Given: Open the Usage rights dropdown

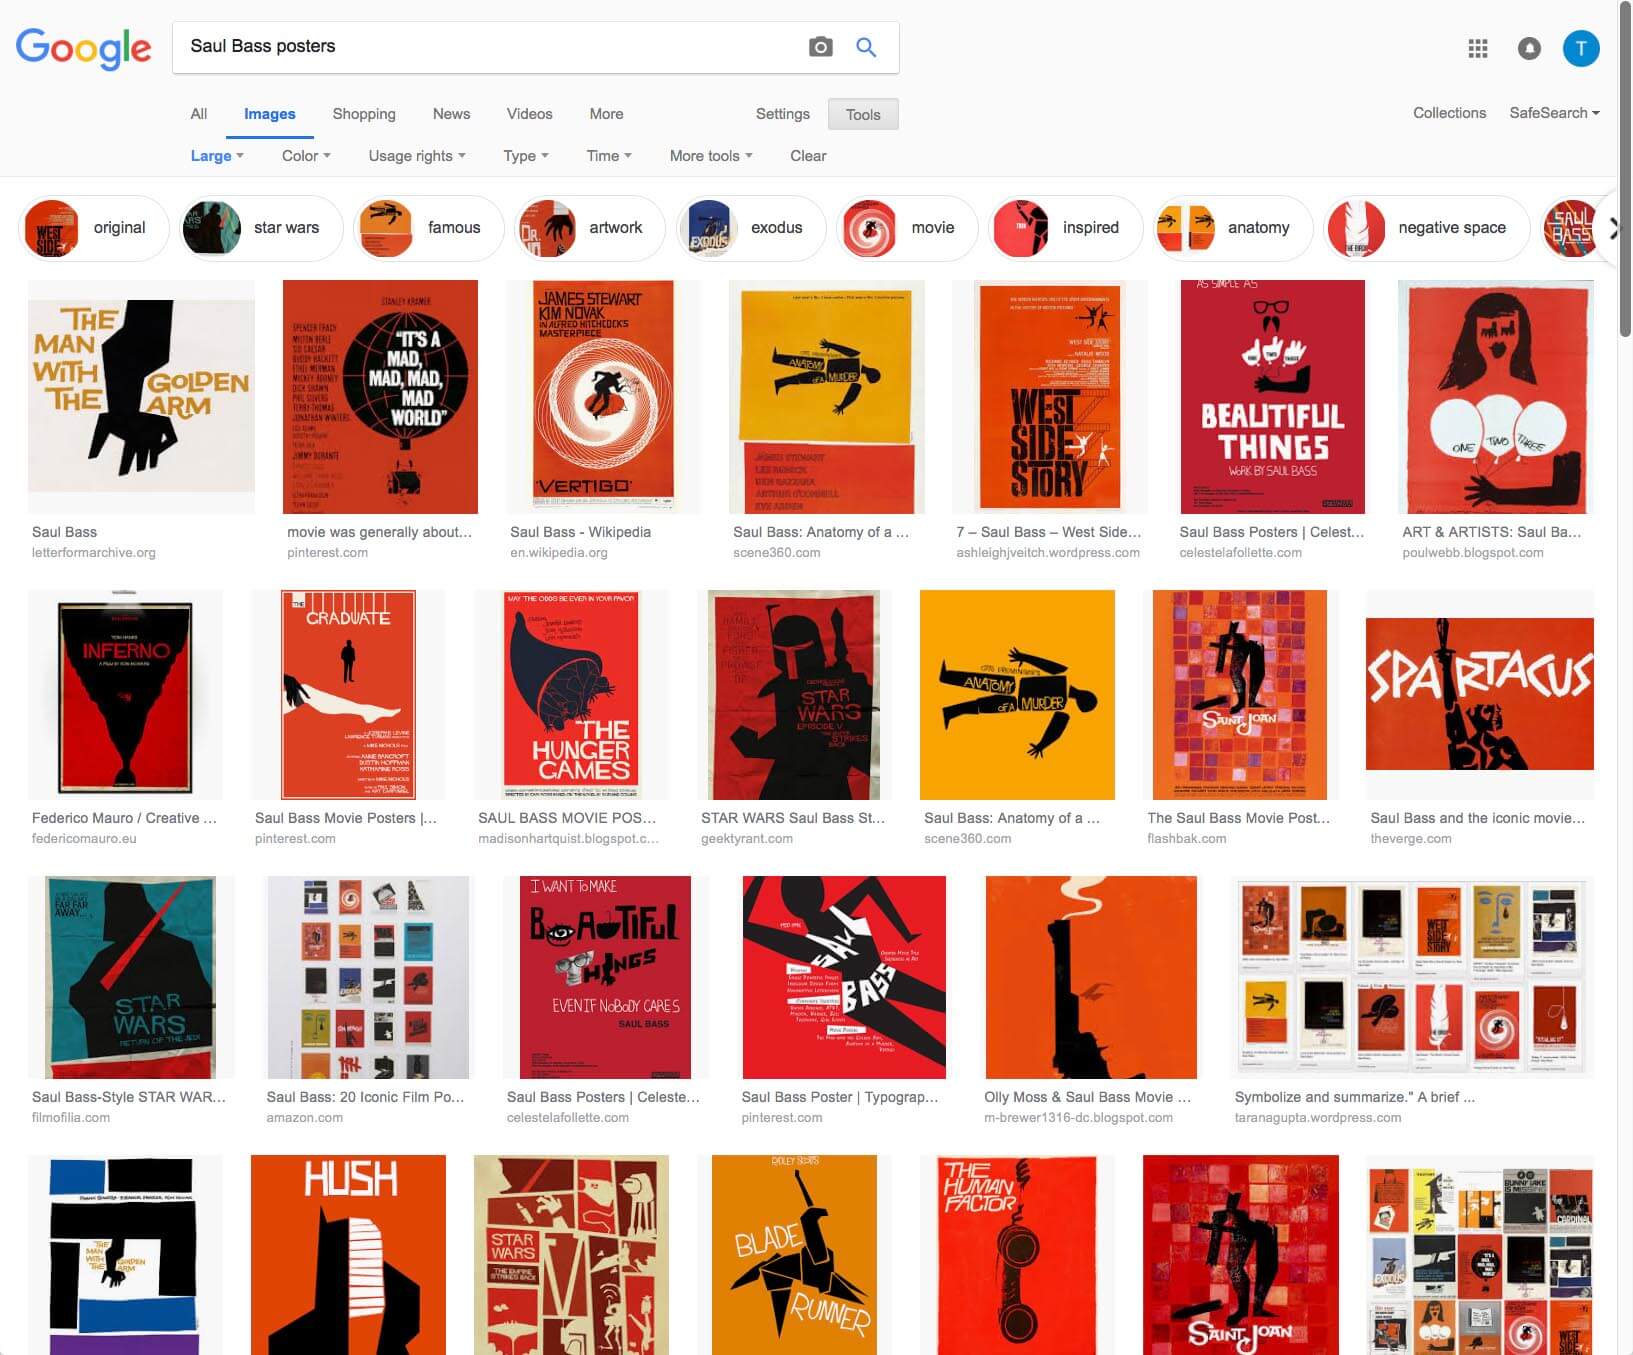Looking at the screenshot, I should coord(417,156).
